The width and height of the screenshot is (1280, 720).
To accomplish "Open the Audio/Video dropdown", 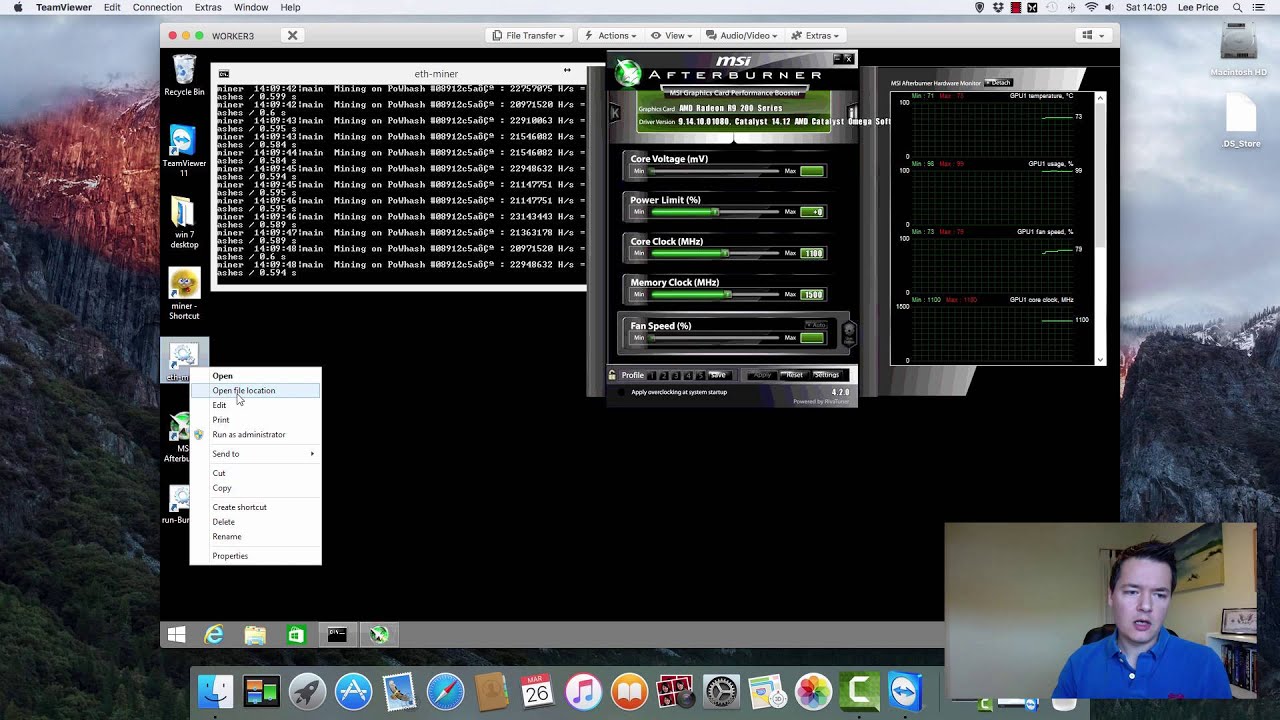I will 742,35.
